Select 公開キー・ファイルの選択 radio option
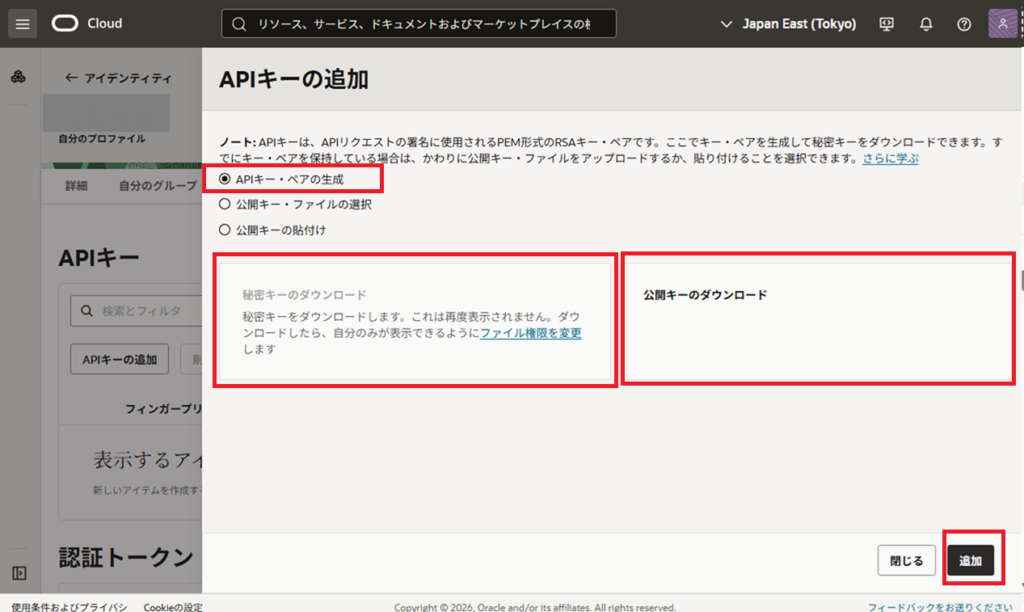The image size is (1024, 612). 225,204
